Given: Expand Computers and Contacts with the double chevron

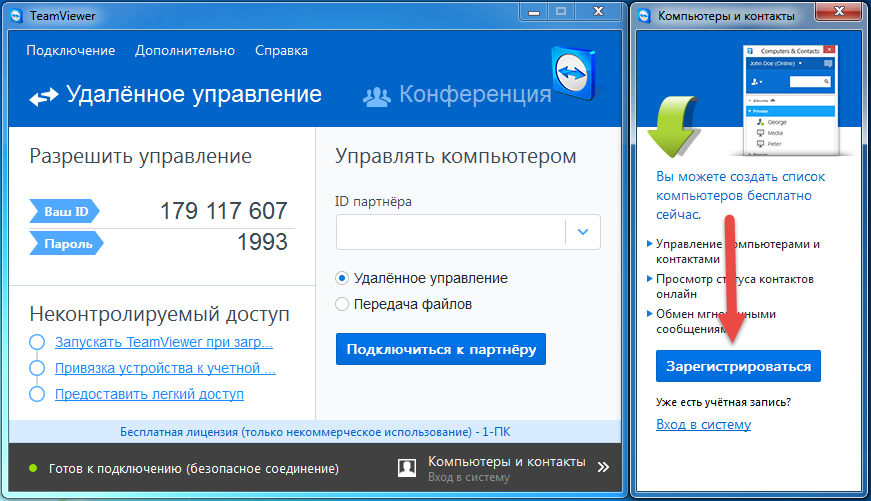Looking at the screenshot, I should (x=603, y=467).
